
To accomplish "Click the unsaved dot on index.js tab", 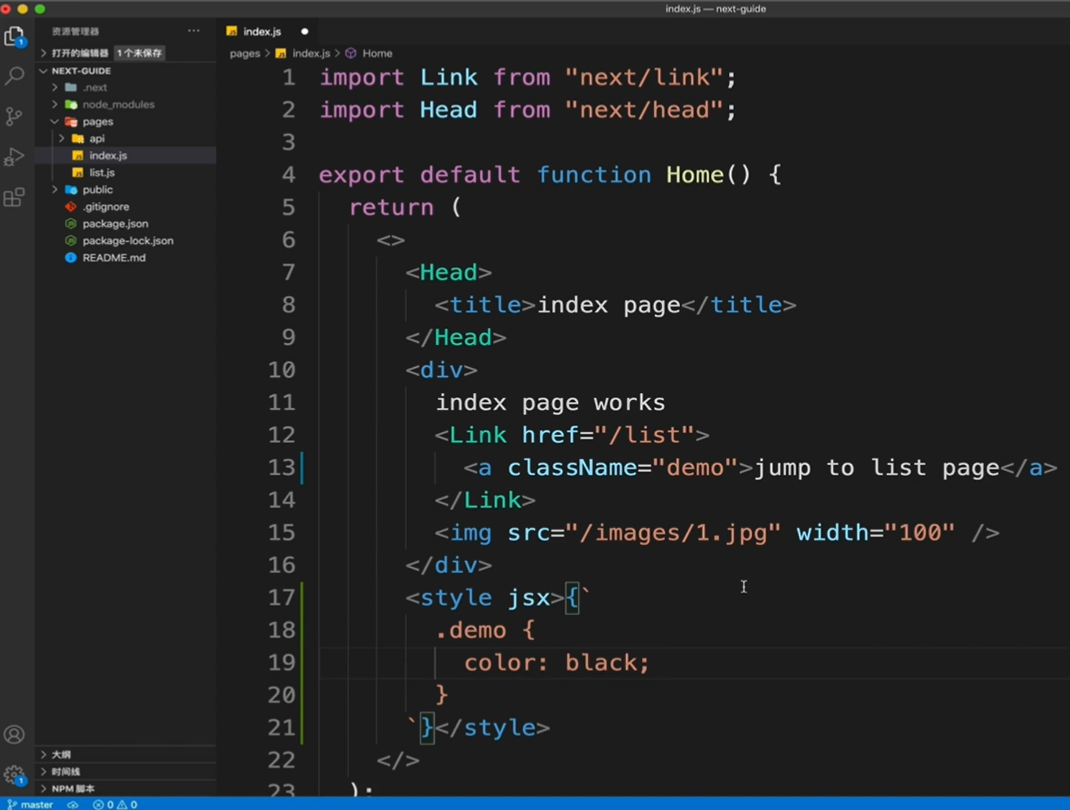I will tap(304, 31).
